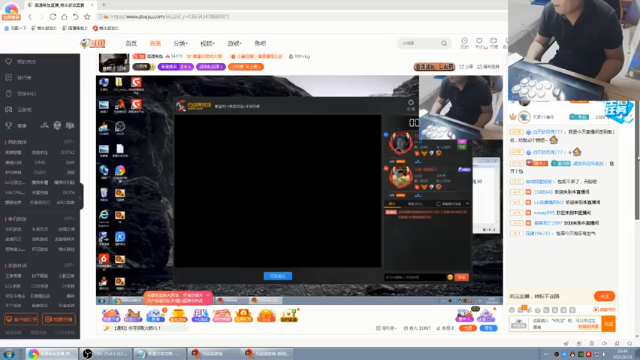Click the first purple badge under streamer name

[176, 67]
